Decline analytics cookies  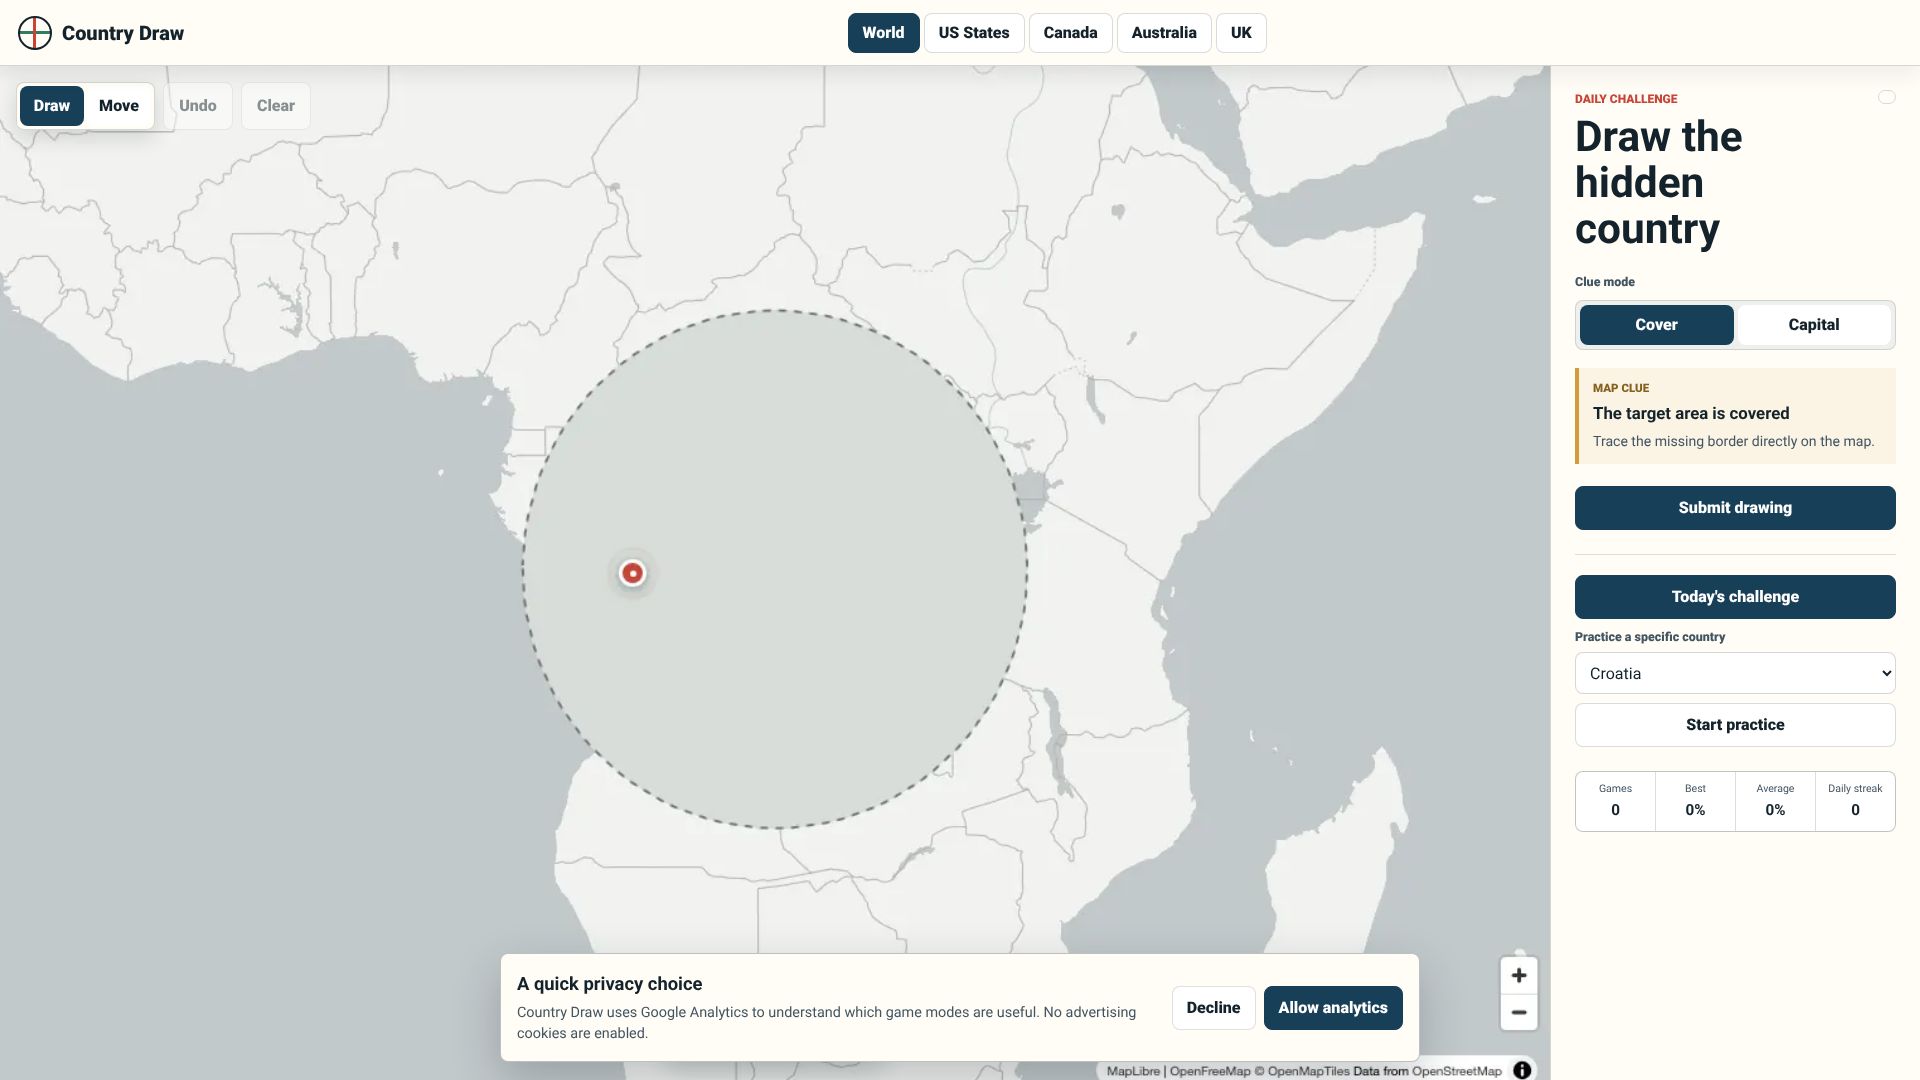1213,1008
